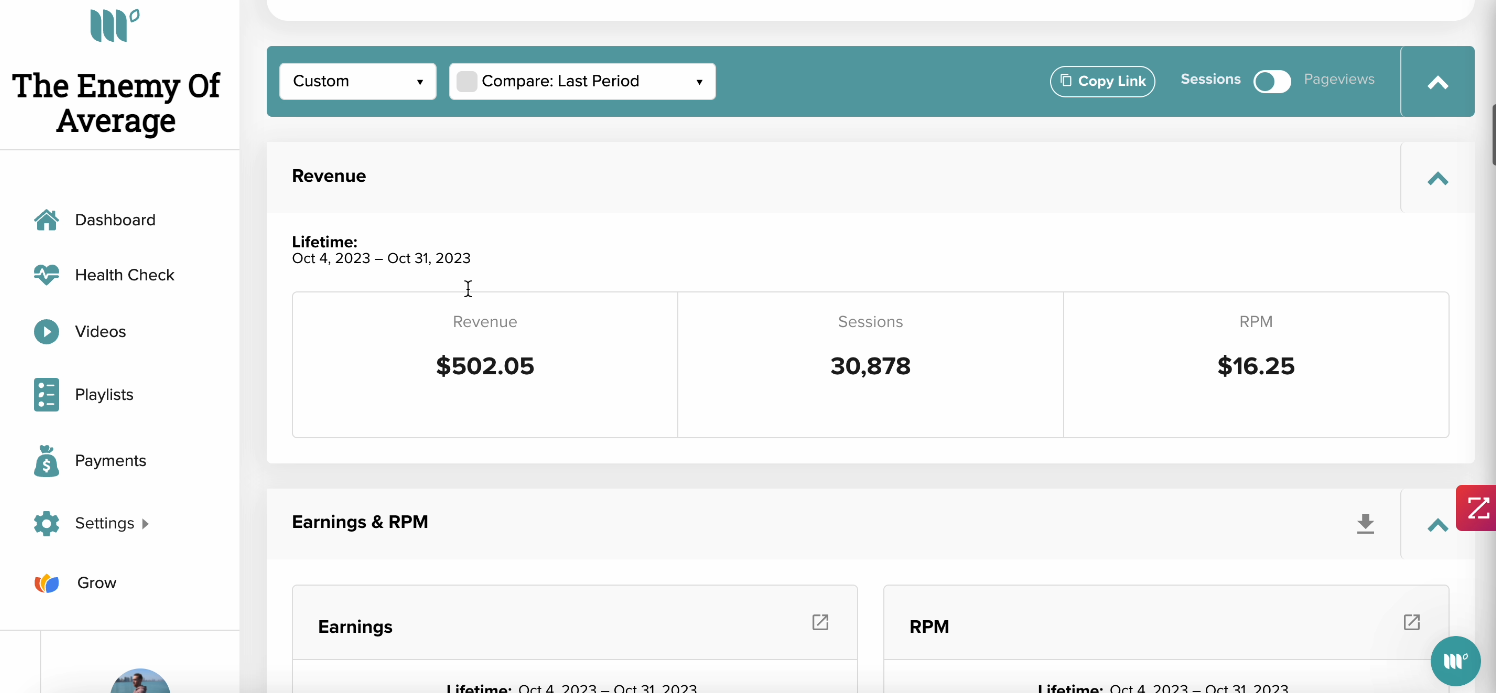Click The Enemy Of Average site title
The width and height of the screenshot is (1496, 693).
116,103
